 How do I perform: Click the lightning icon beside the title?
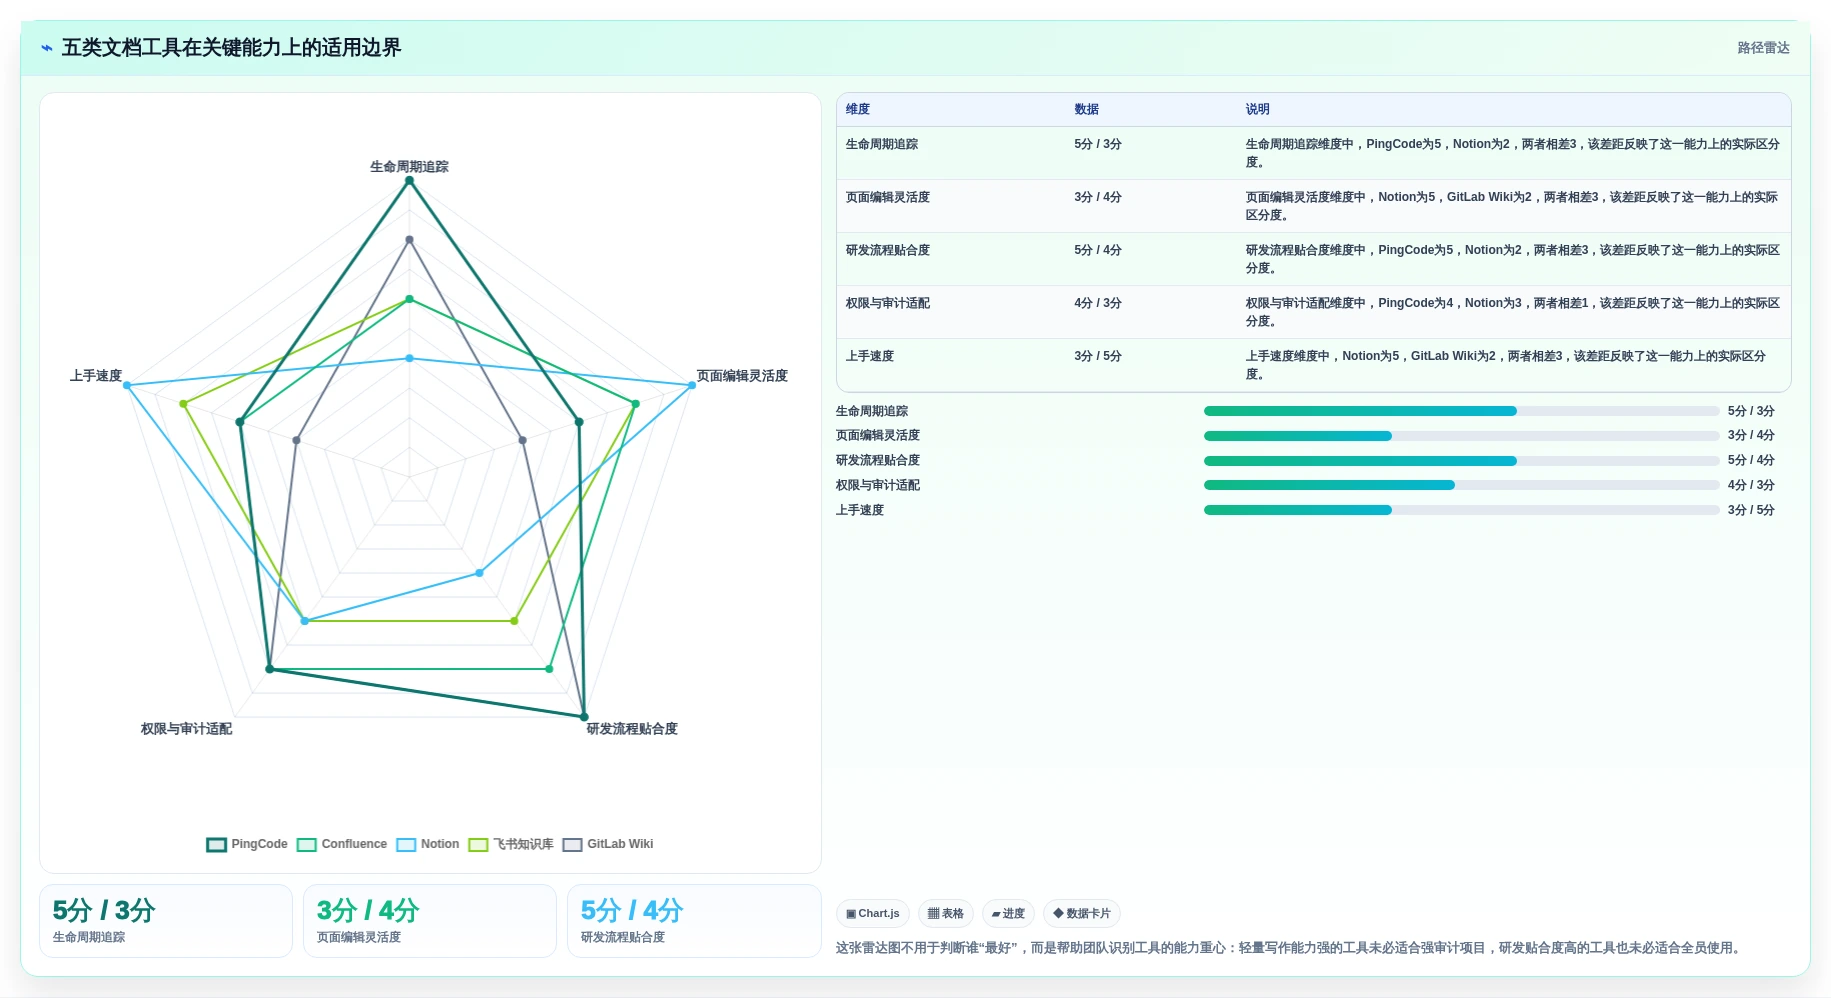46,48
